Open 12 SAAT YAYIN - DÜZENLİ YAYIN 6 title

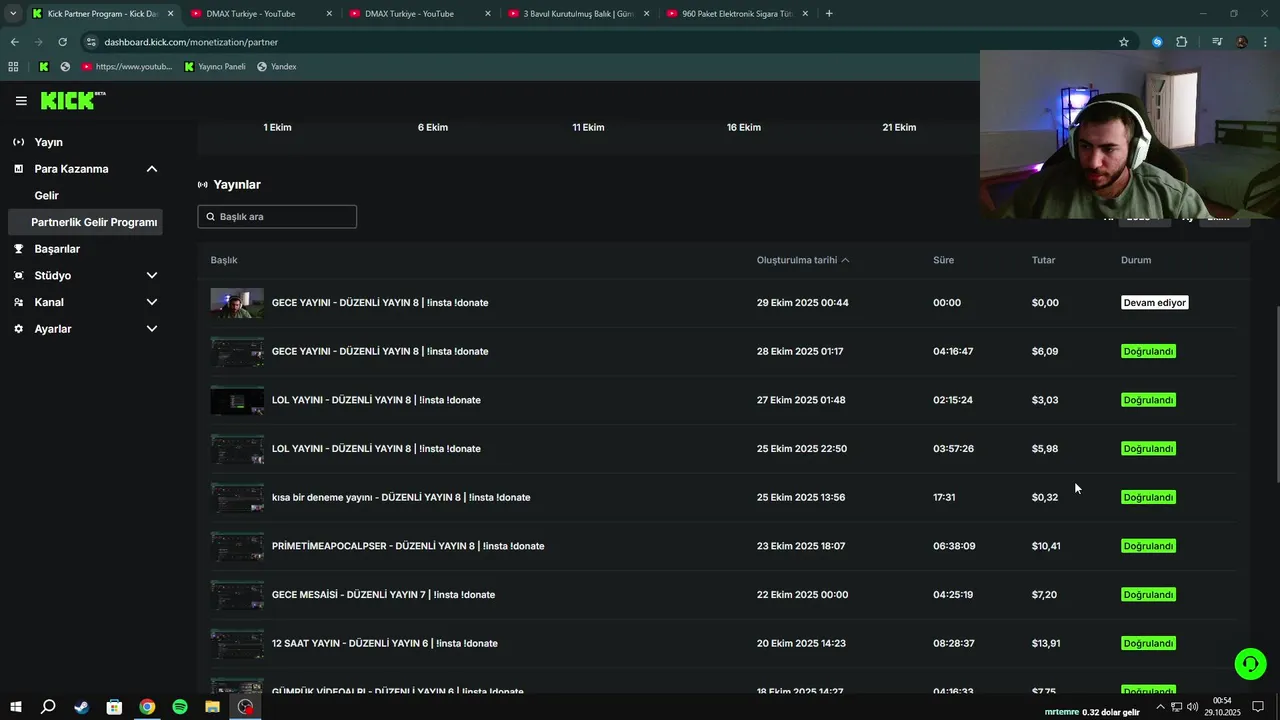[385, 643]
